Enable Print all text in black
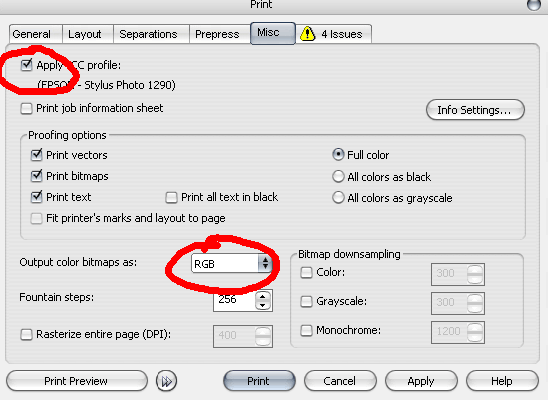548x400 pixels. pos(171,197)
